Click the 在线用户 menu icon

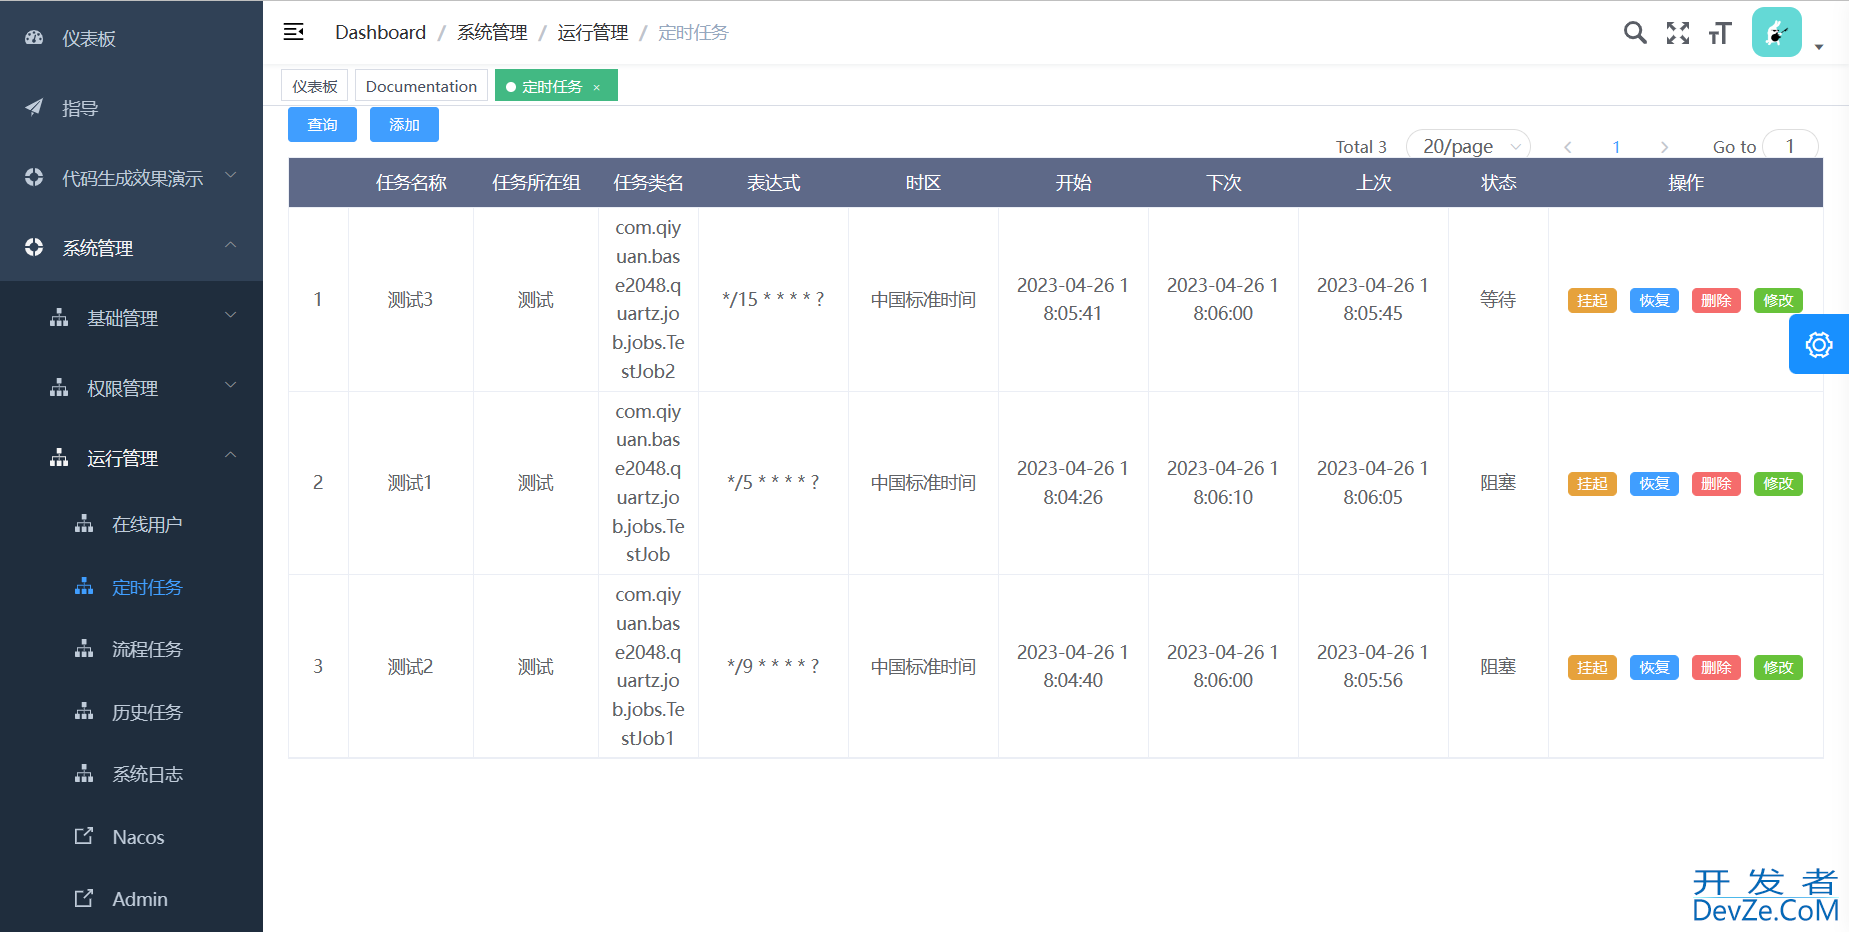(84, 523)
